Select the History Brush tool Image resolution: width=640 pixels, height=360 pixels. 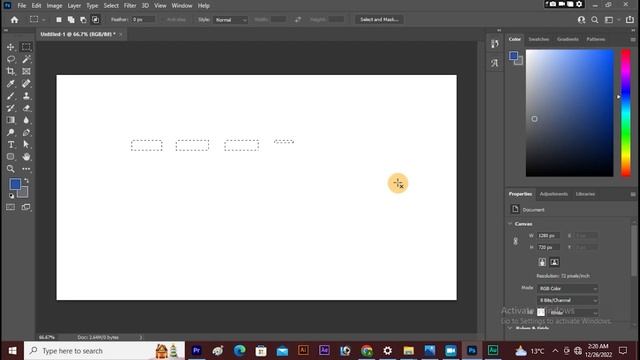(x=11, y=108)
